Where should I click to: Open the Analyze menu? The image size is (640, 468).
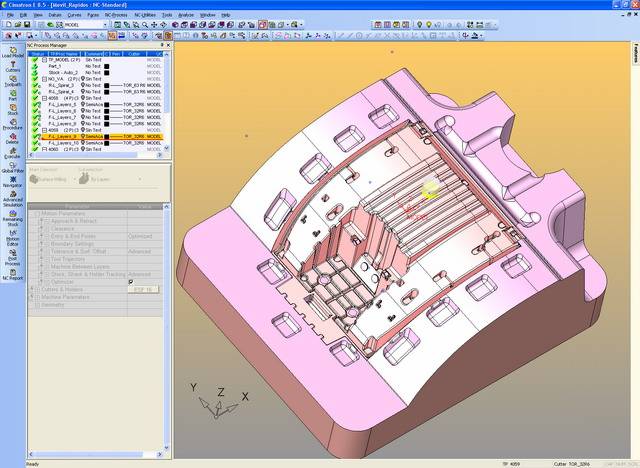[186, 15]
